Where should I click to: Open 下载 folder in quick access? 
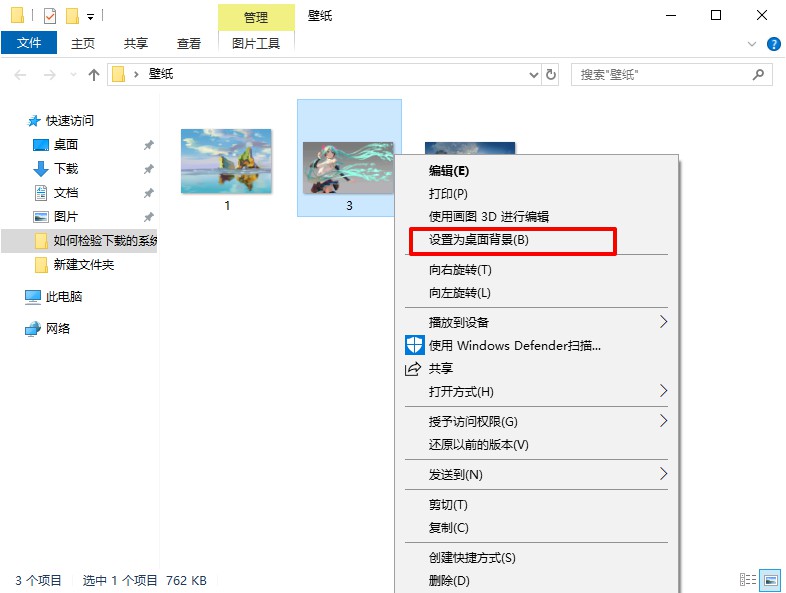pos(65,169)
